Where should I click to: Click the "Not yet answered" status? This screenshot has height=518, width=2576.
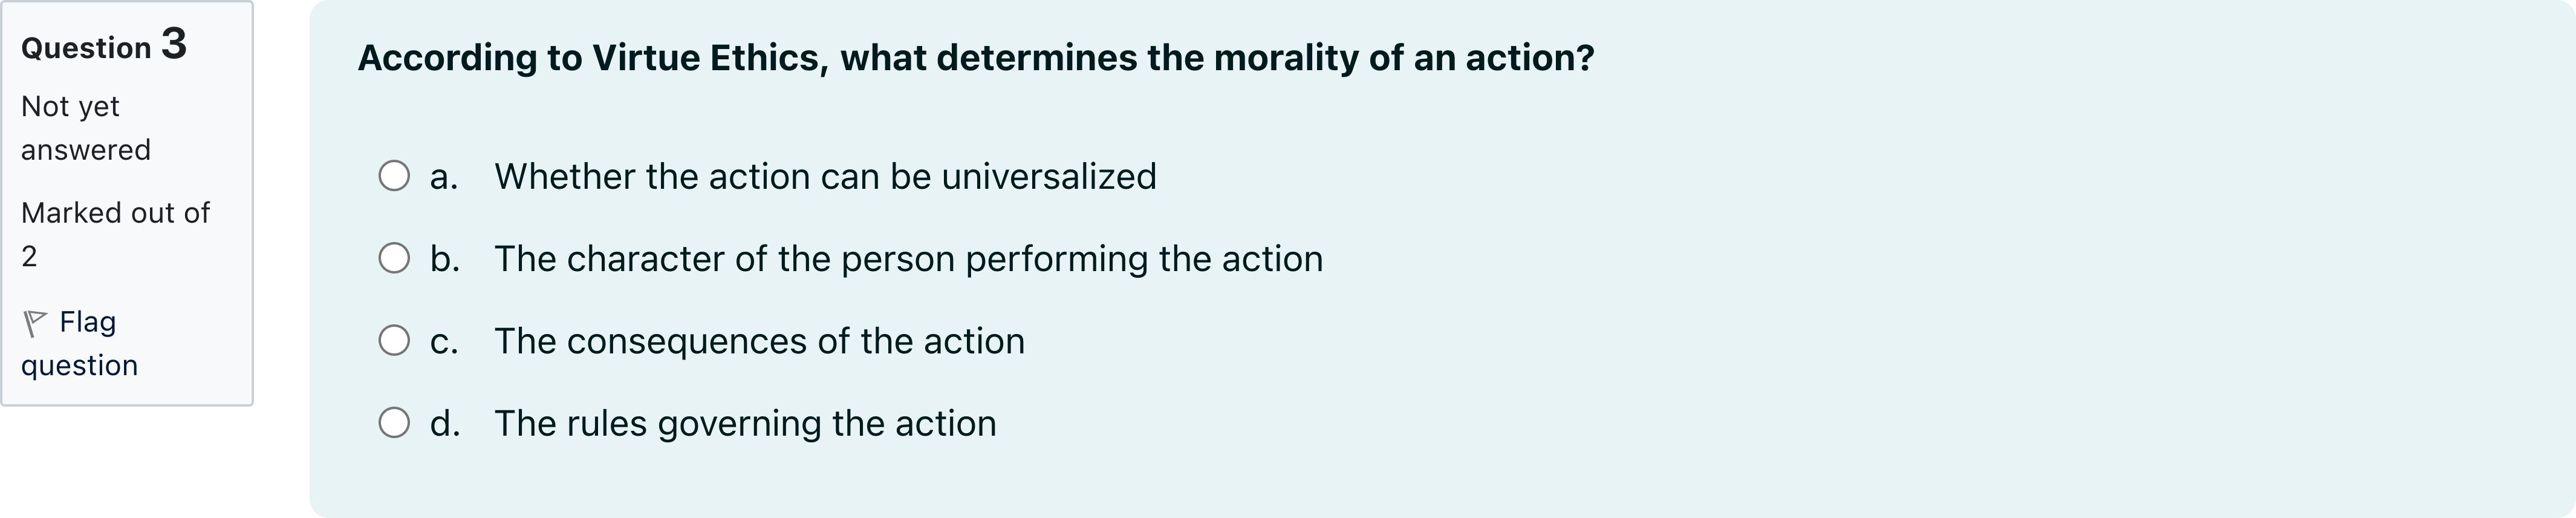tap(85, 128)
